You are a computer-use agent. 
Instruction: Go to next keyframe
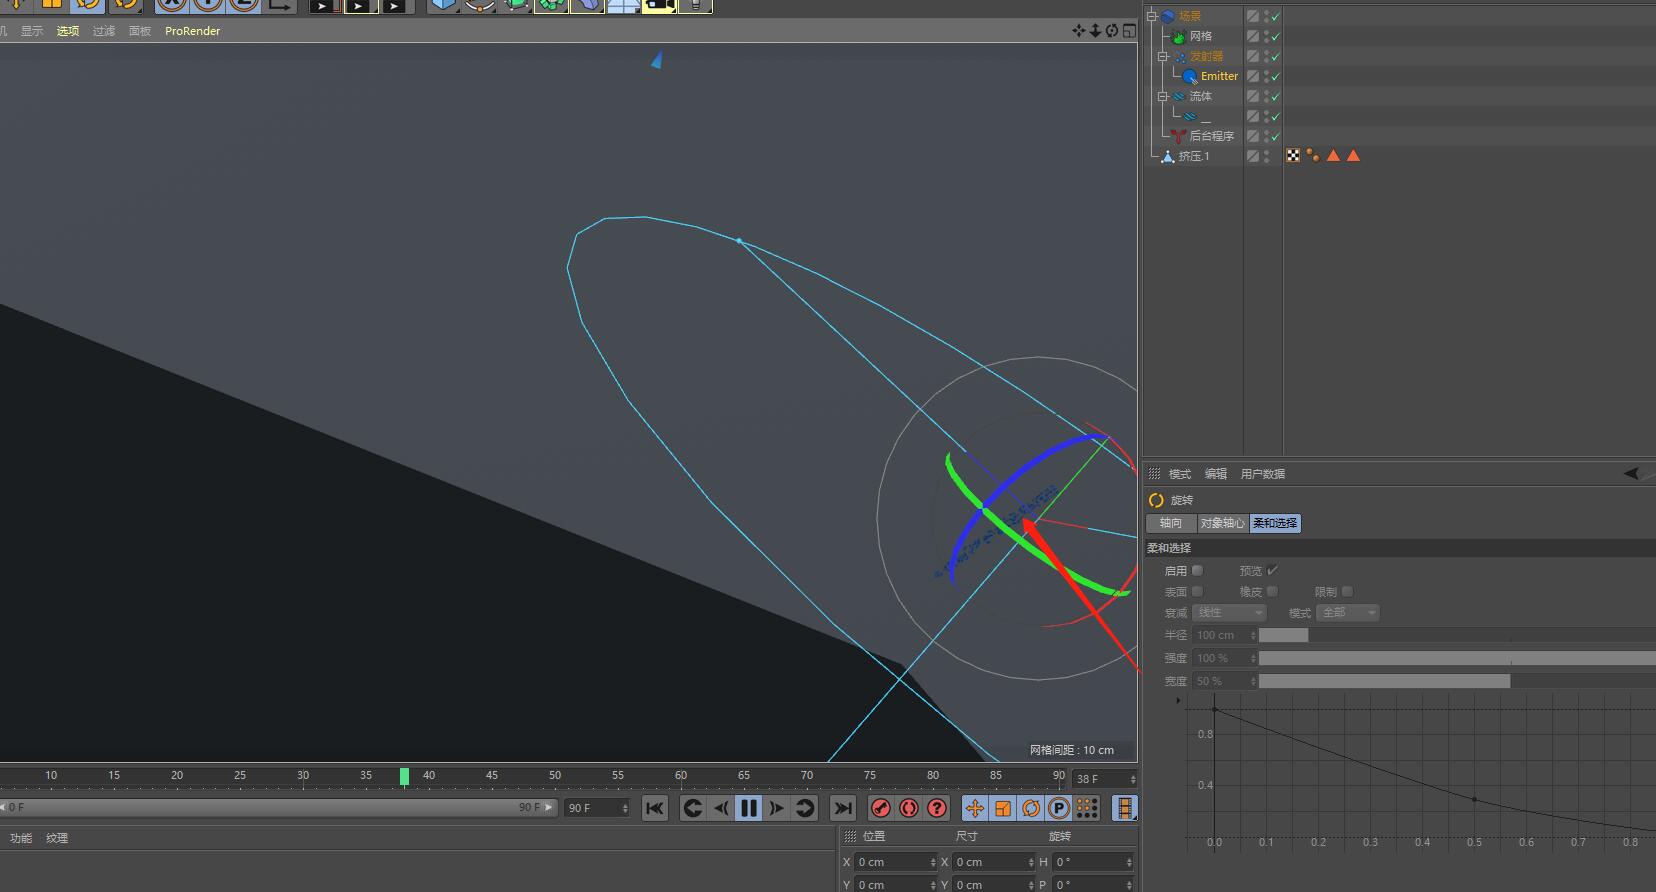point(804,808)
